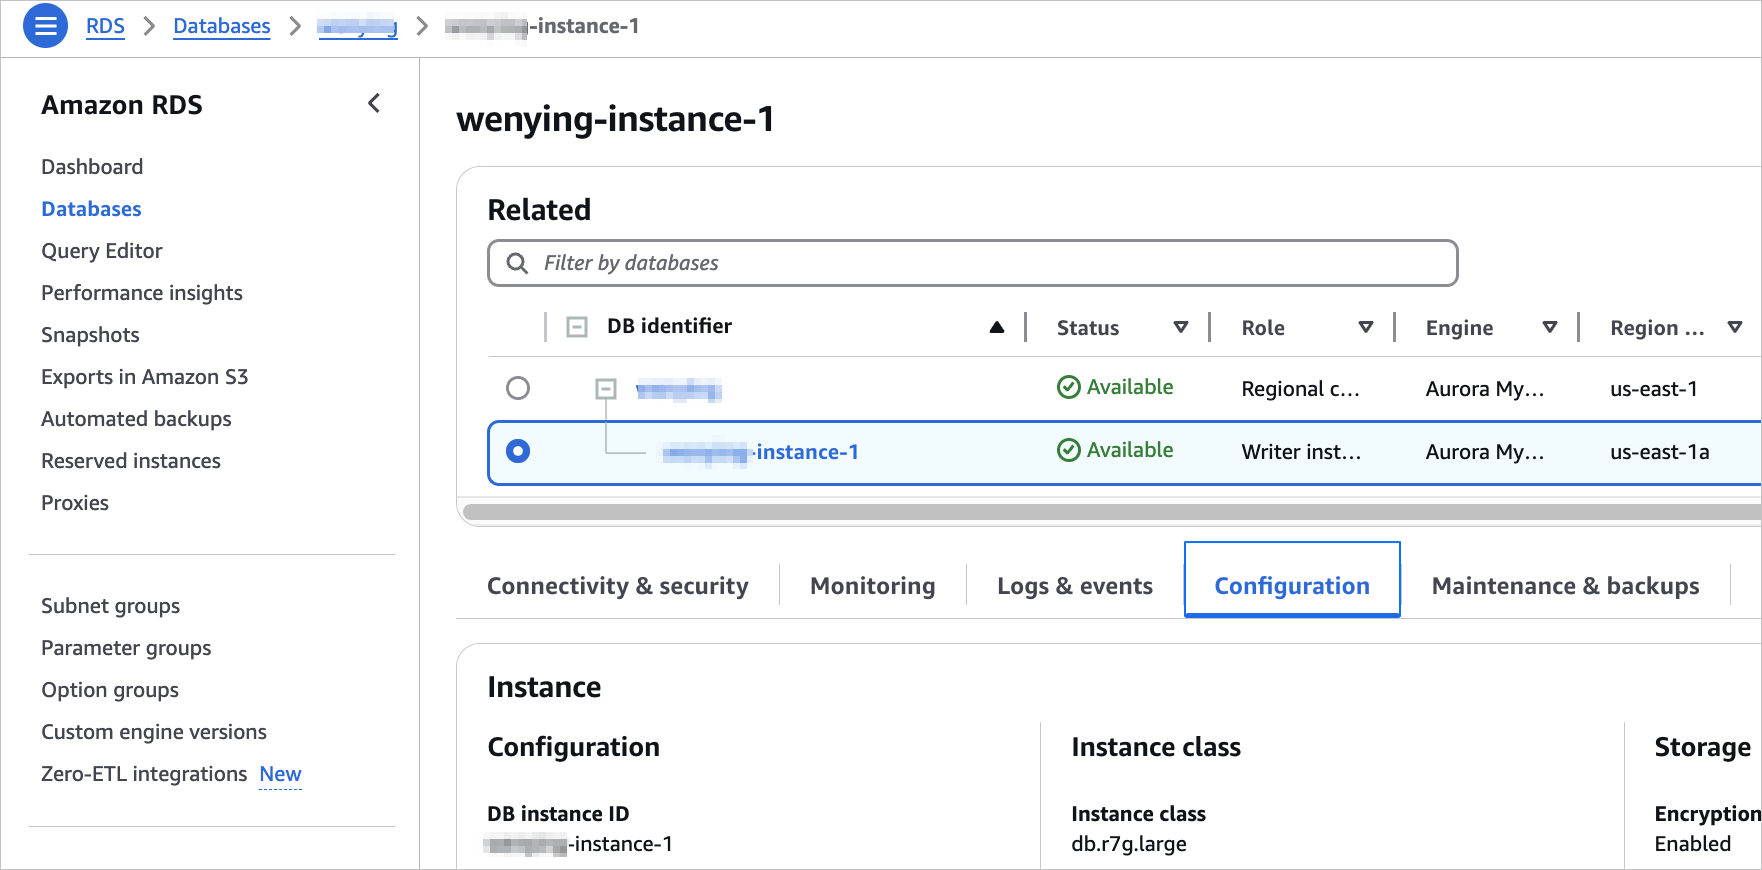Click the Related table horizontal scrollbar

click(1100, 512)
